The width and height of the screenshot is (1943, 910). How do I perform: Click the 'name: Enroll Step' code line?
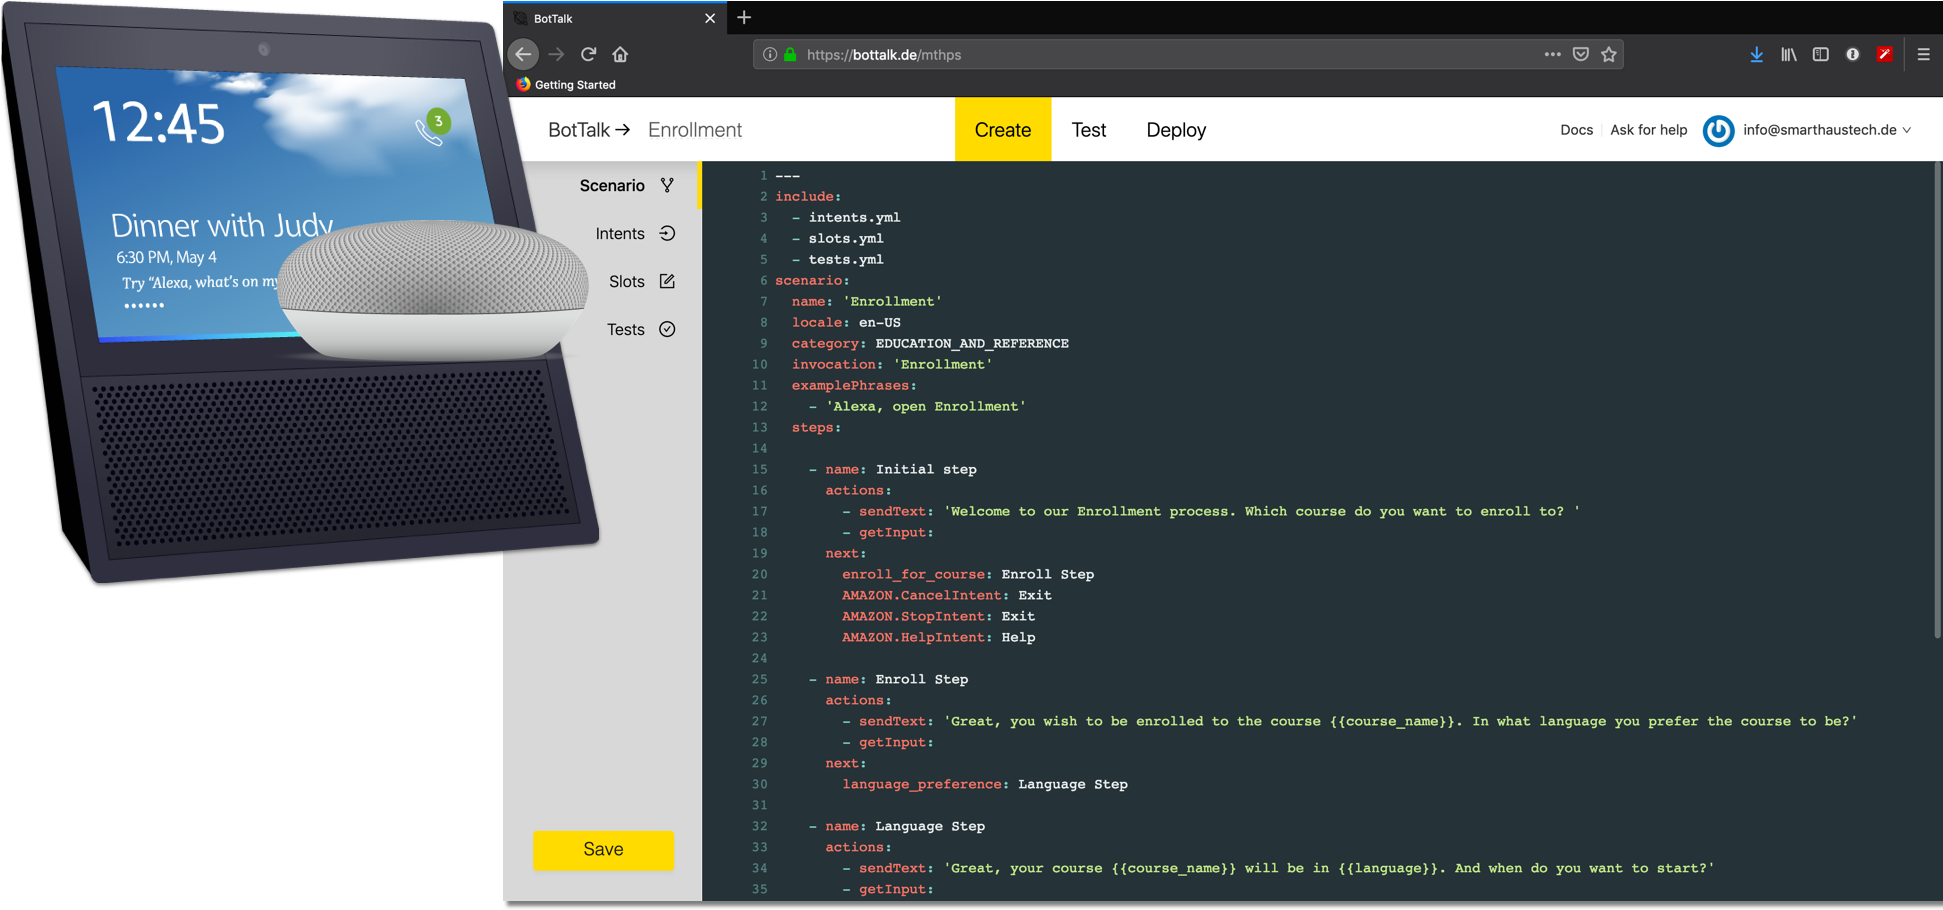point(888,679)
